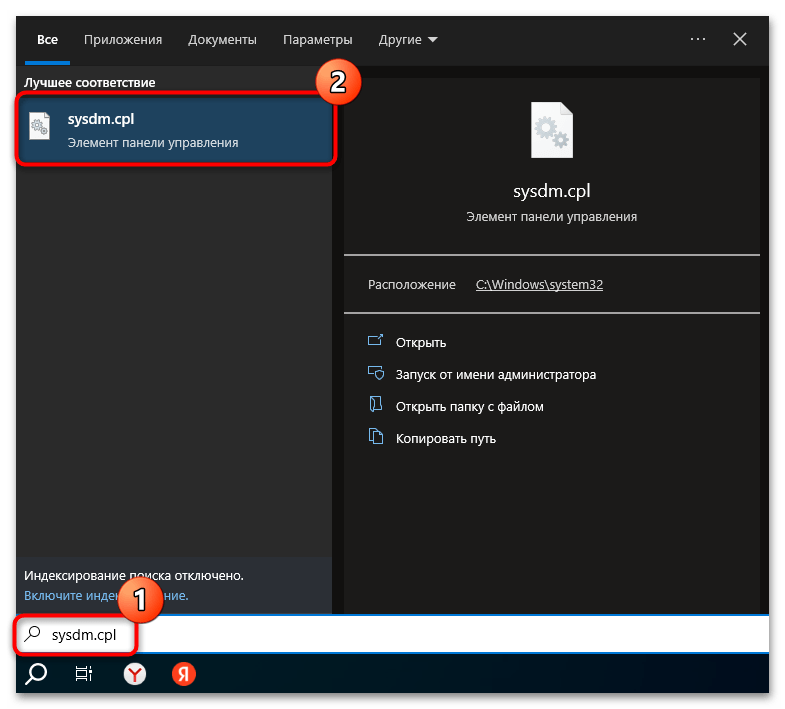Click the magnifier icon in search box

[33, 633]
